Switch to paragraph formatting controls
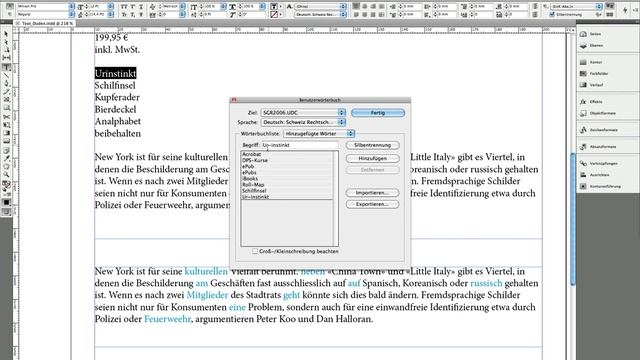Screen dimensions: 640x360 point(9,15)
